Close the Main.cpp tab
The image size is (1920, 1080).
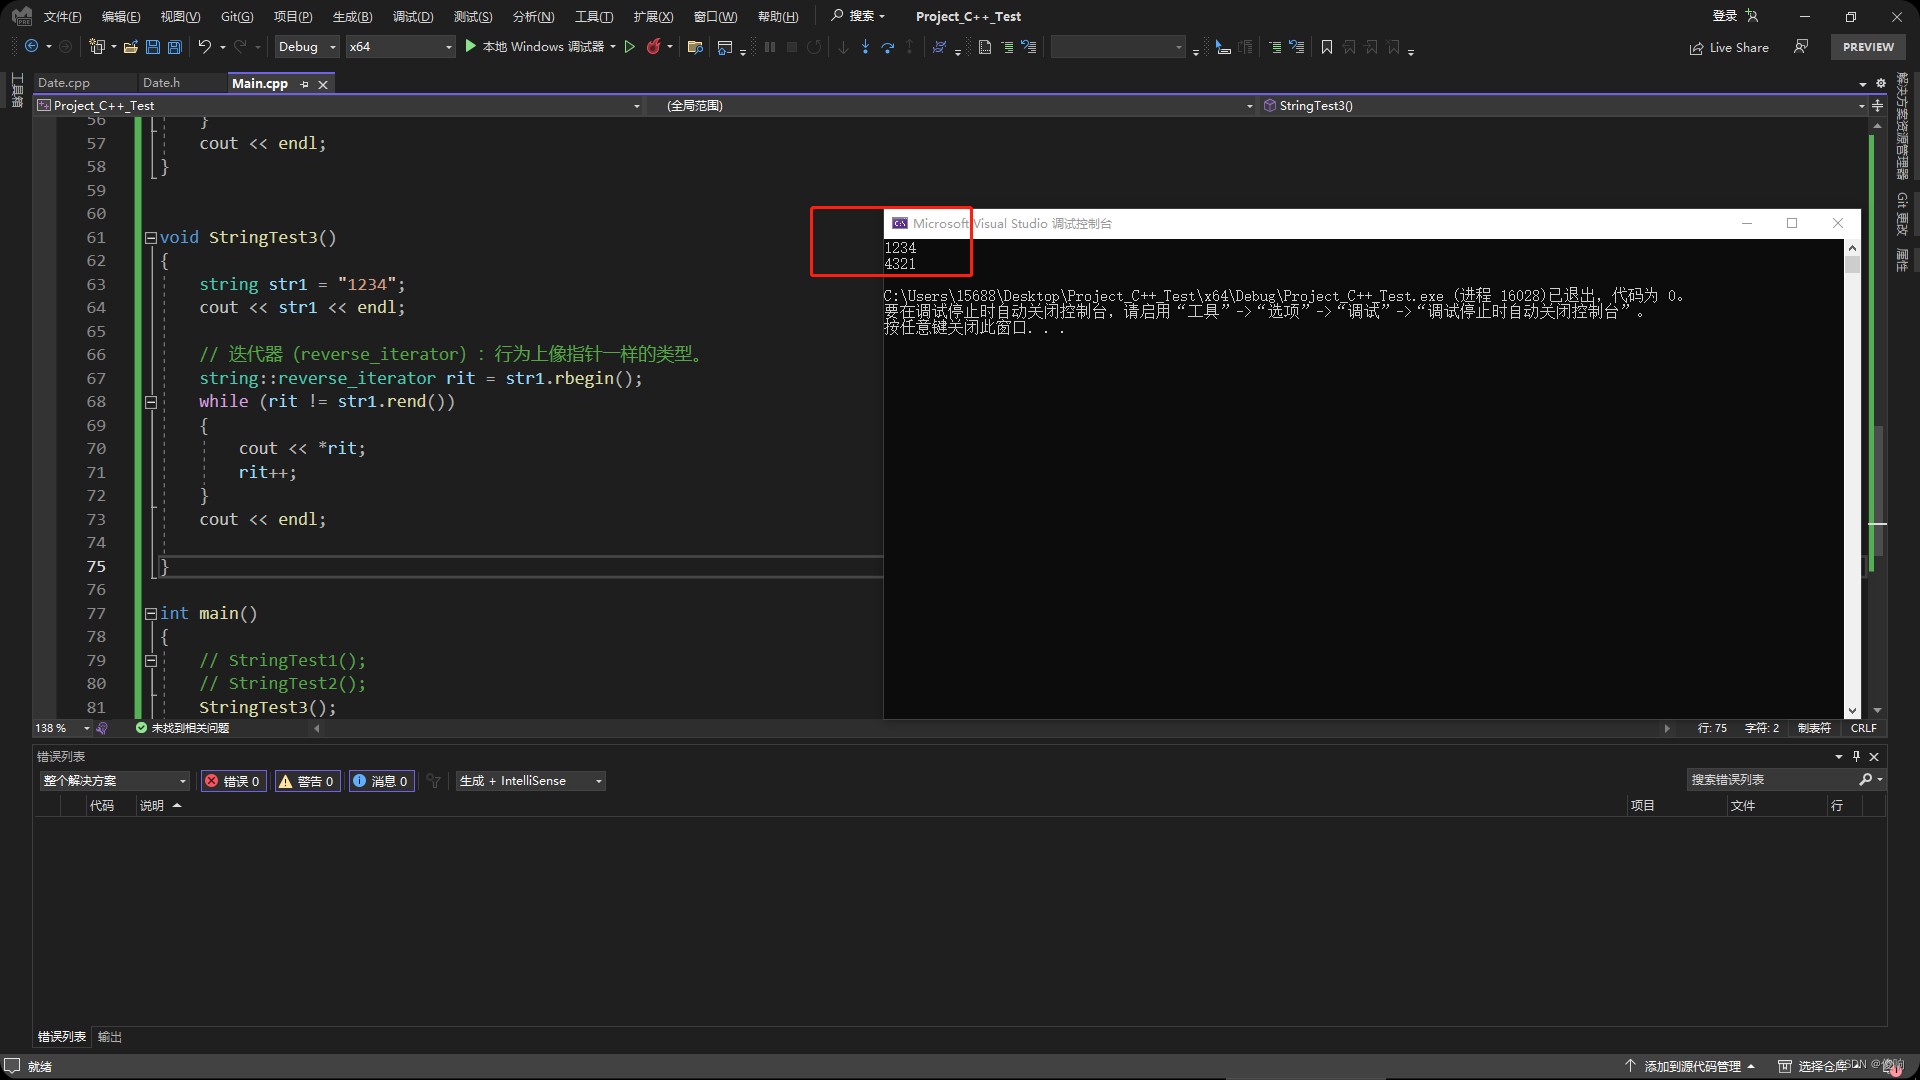323,84
